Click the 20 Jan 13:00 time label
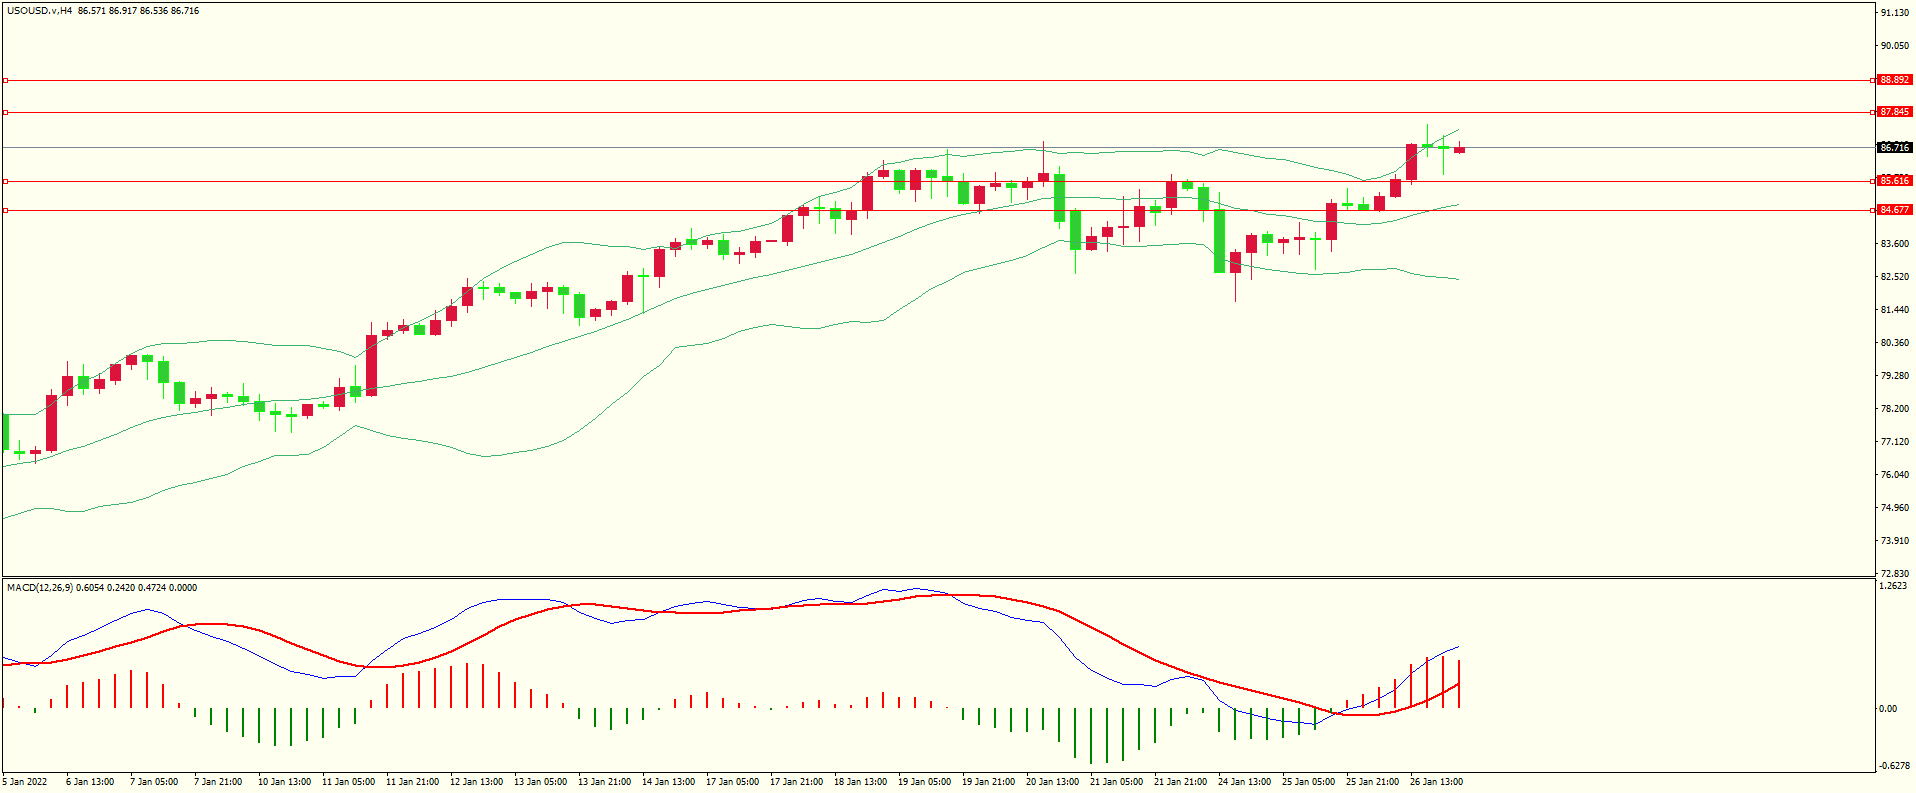Screen dimensions: 1916x793 pyautogui.click(x=1052, y=782)
